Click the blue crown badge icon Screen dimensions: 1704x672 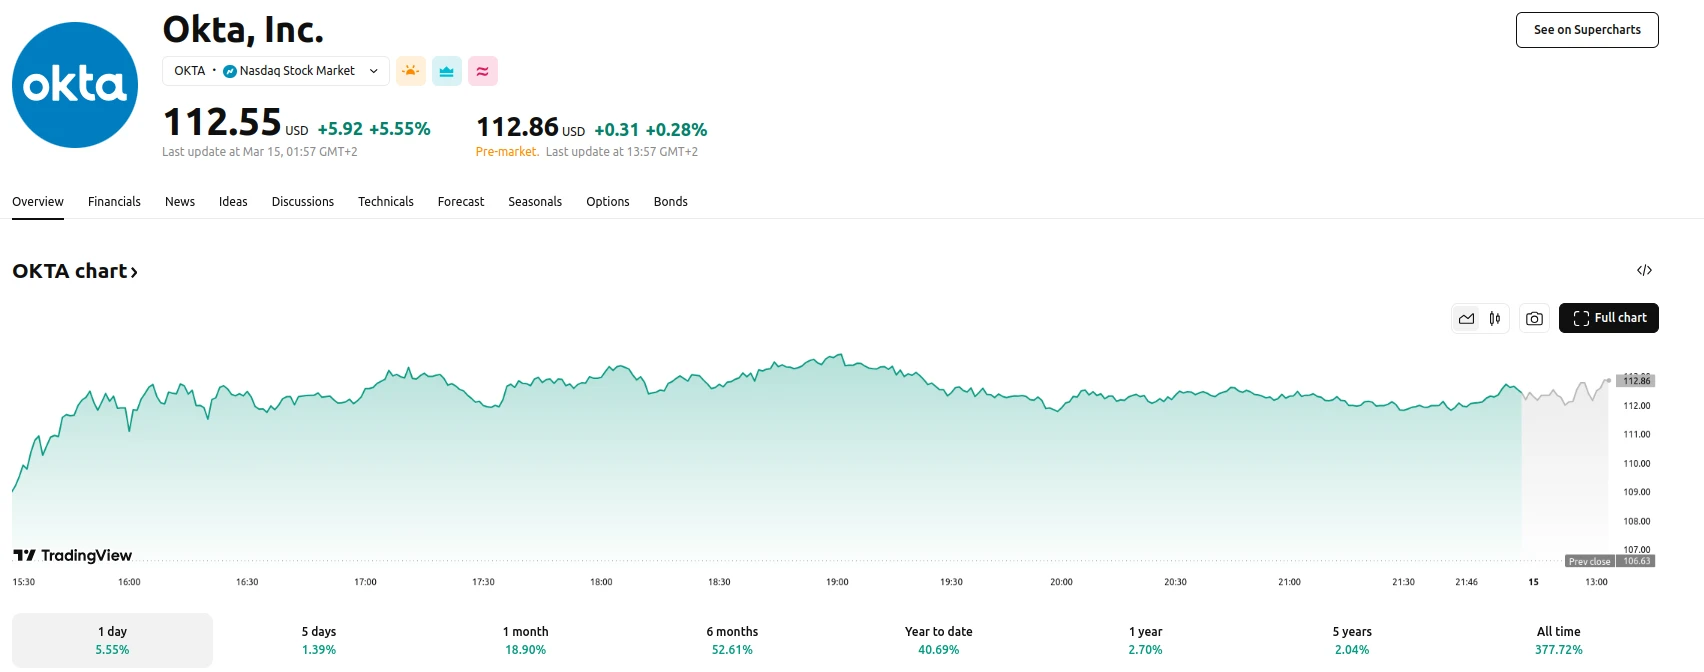click(x=446, y=71)
